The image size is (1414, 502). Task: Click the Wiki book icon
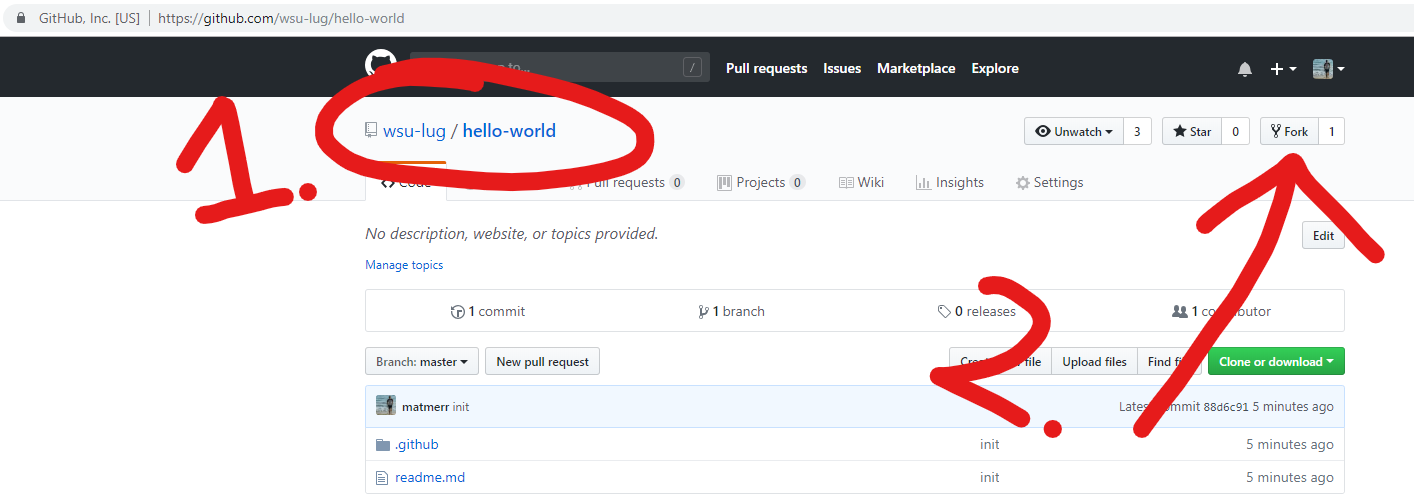846,182
